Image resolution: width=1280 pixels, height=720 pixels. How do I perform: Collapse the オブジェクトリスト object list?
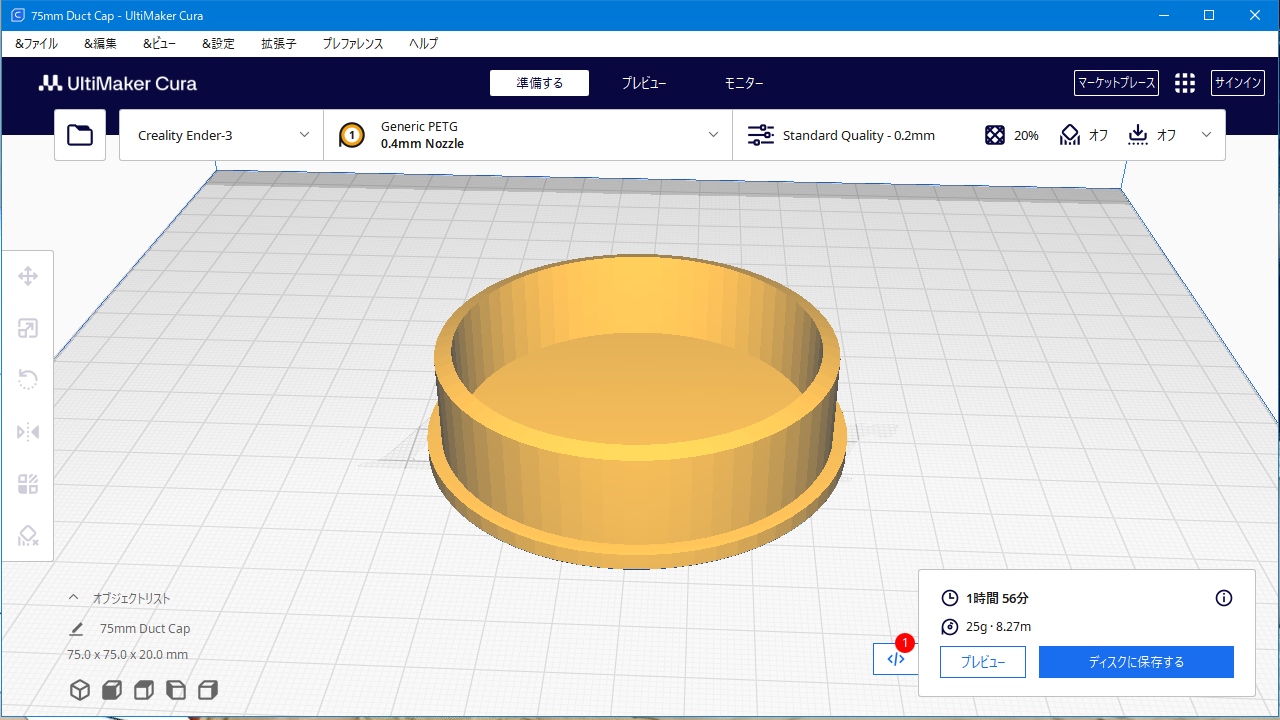(73, 597)
